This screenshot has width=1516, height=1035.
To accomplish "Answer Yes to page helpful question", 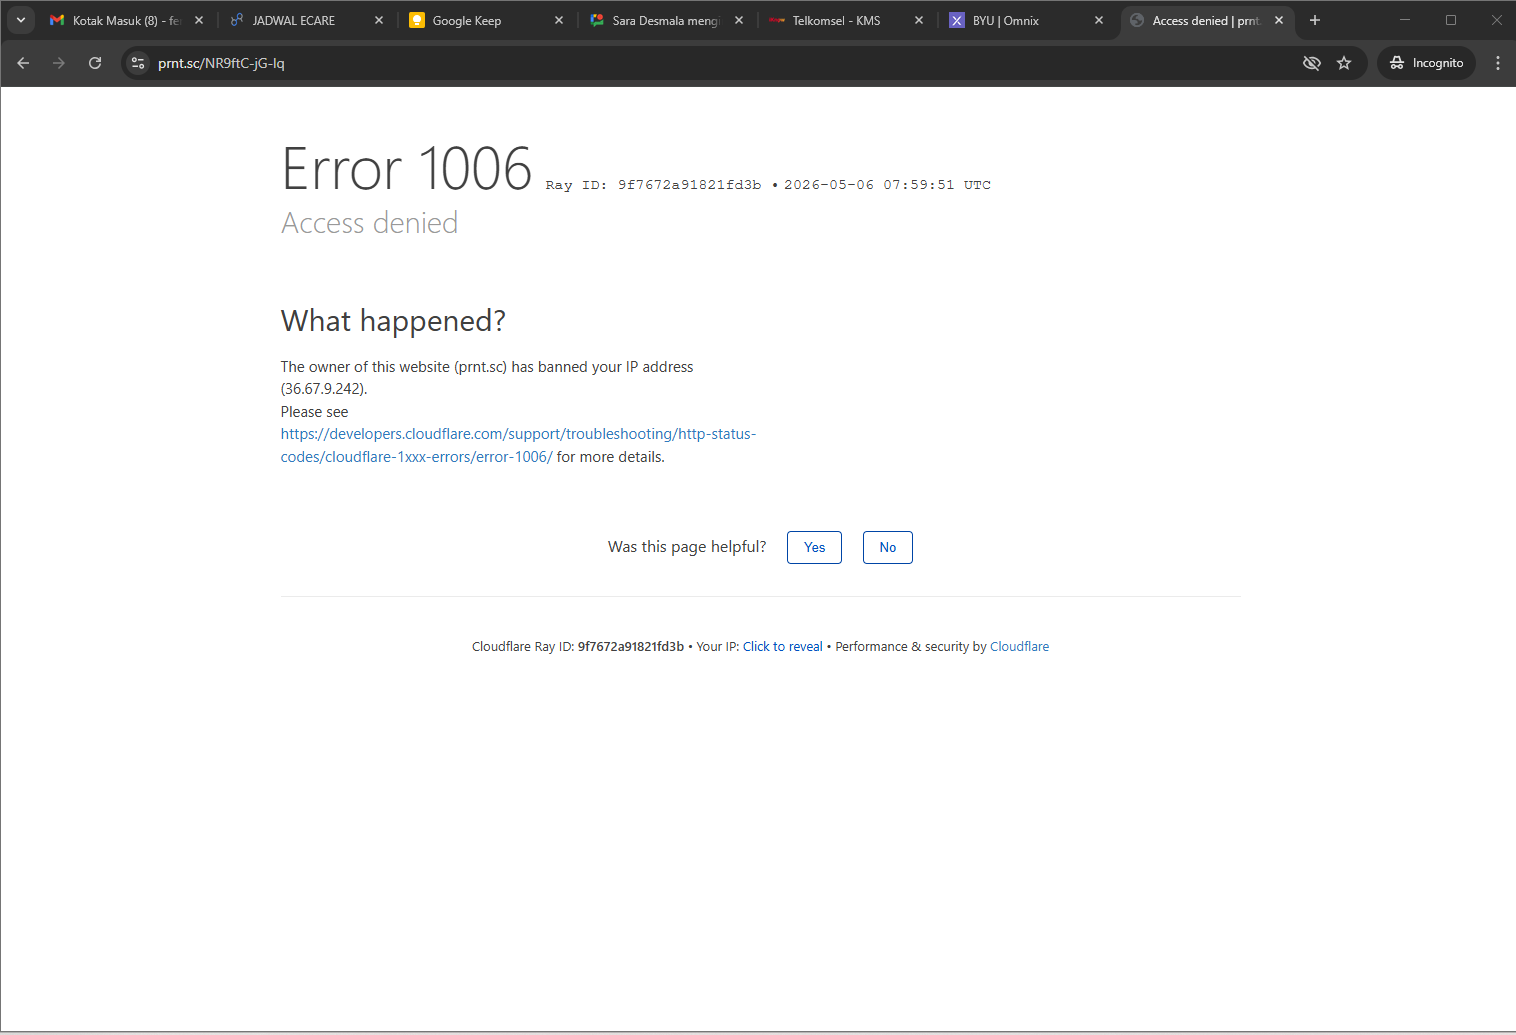I will tap(814, 547).
